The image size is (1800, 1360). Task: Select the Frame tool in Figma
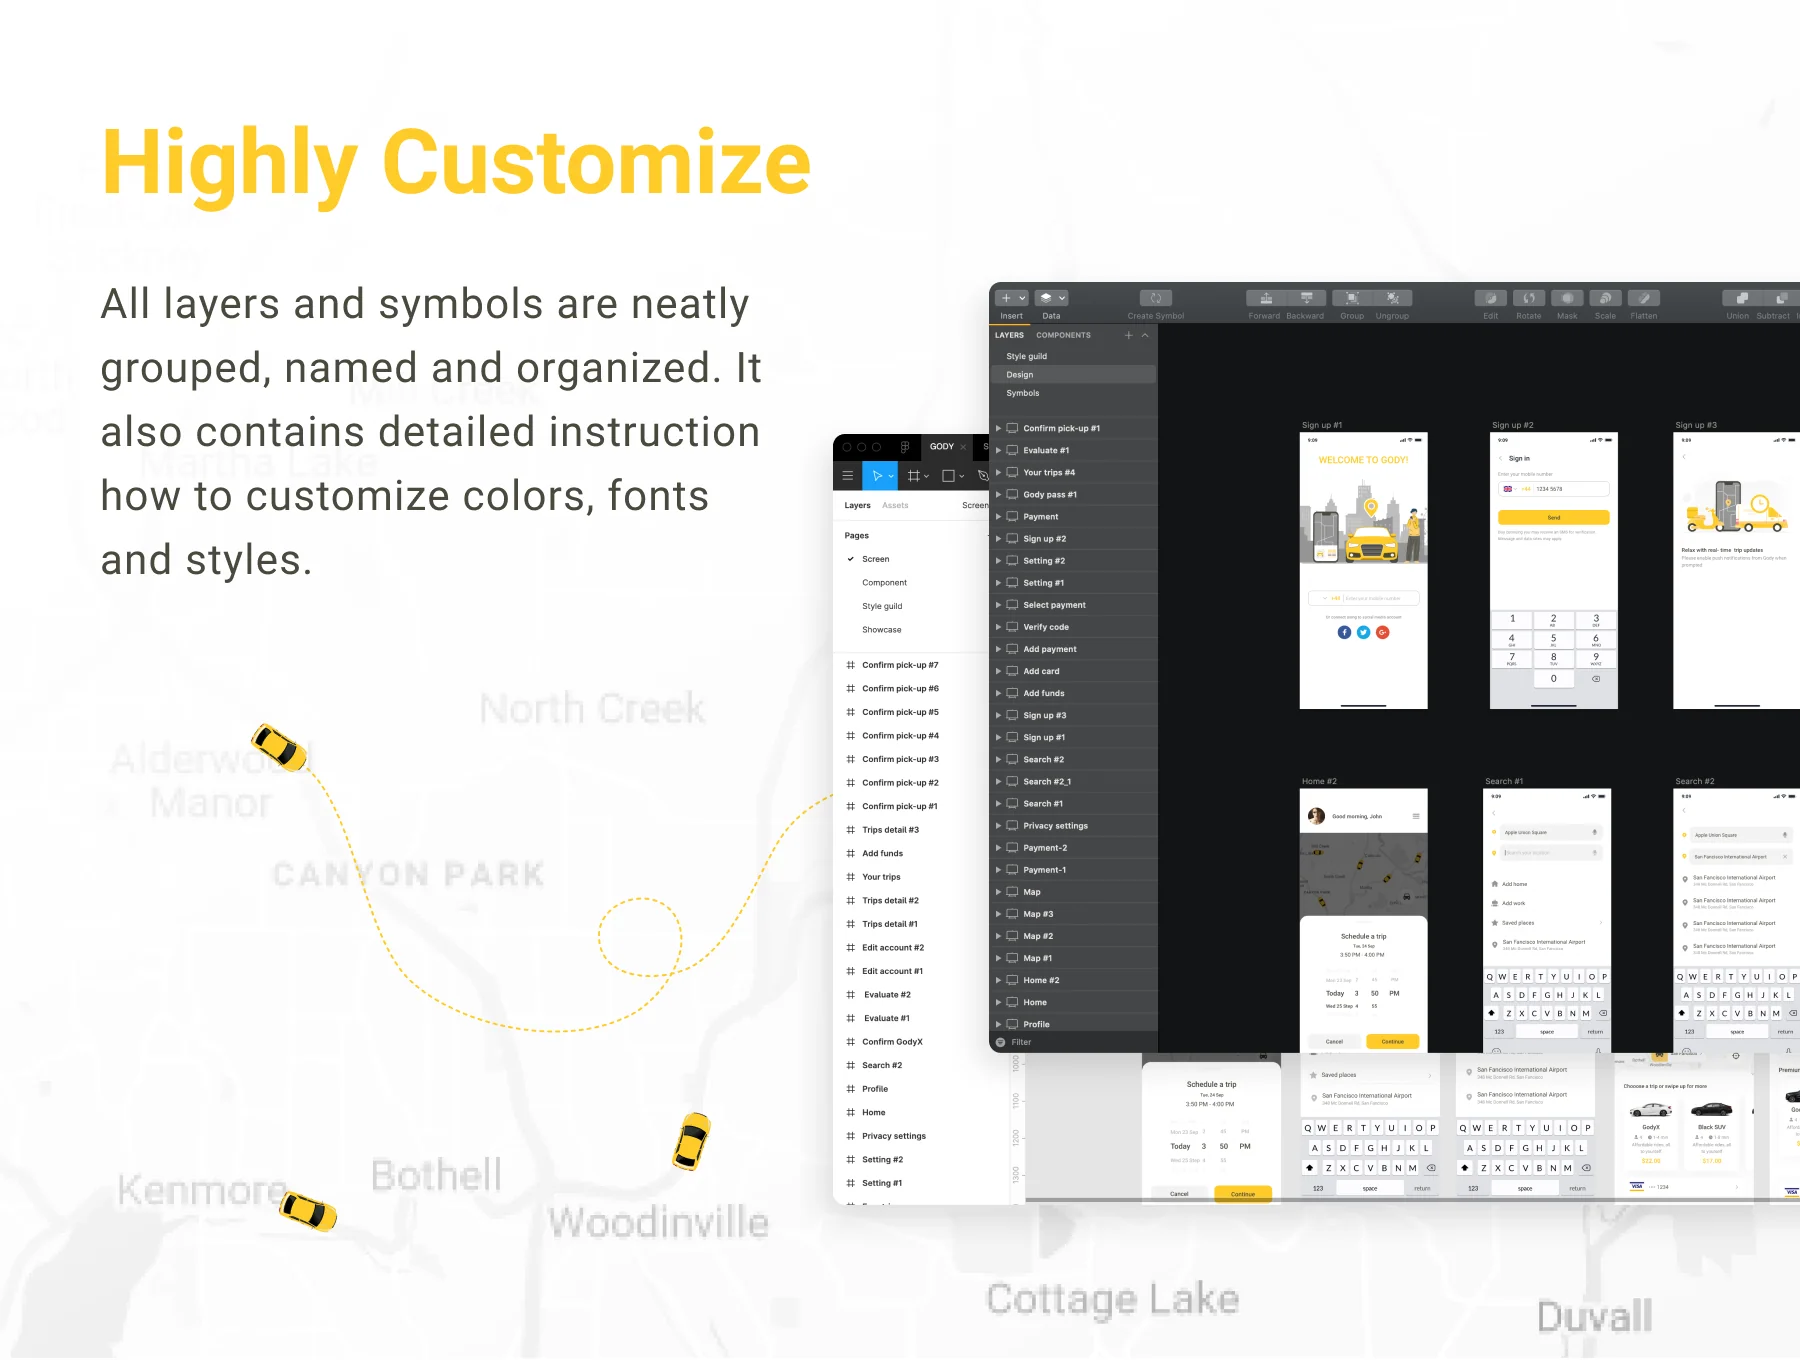click(913, 476)
